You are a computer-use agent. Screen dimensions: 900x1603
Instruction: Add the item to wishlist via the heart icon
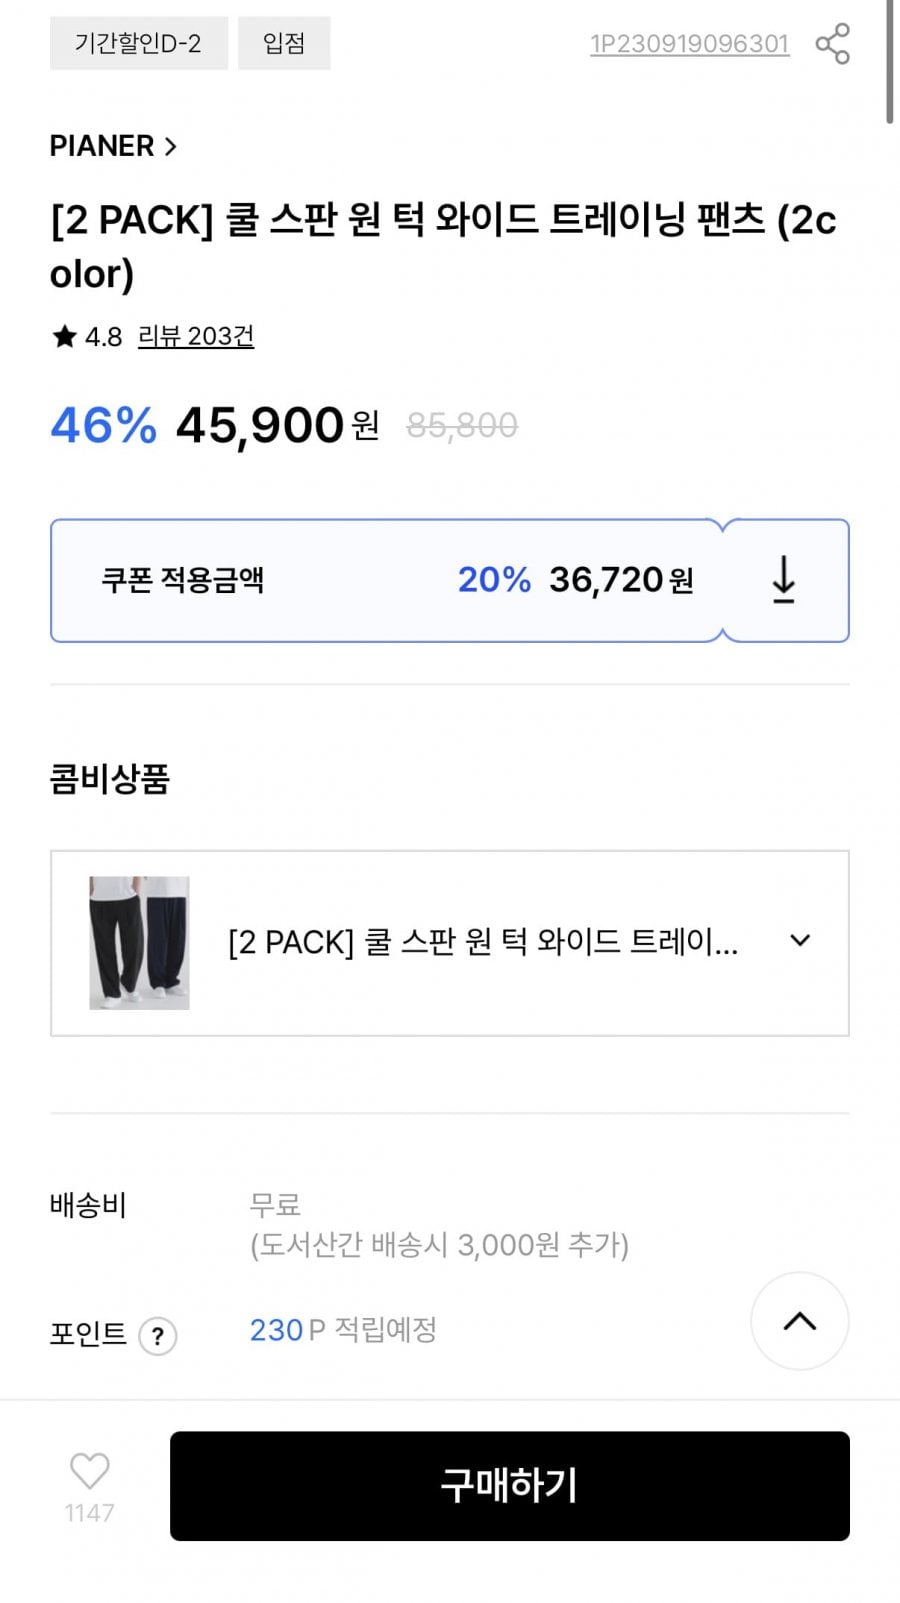pos(89,1471)
